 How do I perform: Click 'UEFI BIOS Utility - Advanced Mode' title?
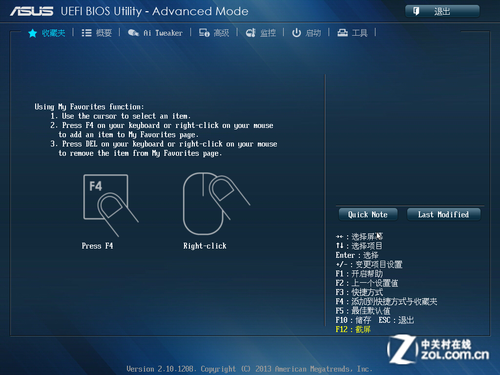(154, 11)
